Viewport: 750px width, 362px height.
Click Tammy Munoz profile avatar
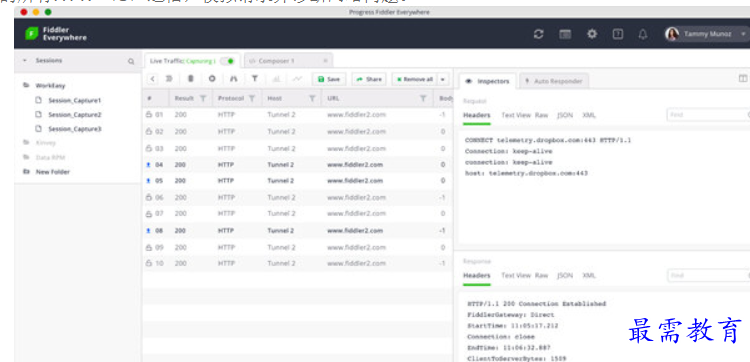pos(672,34)
